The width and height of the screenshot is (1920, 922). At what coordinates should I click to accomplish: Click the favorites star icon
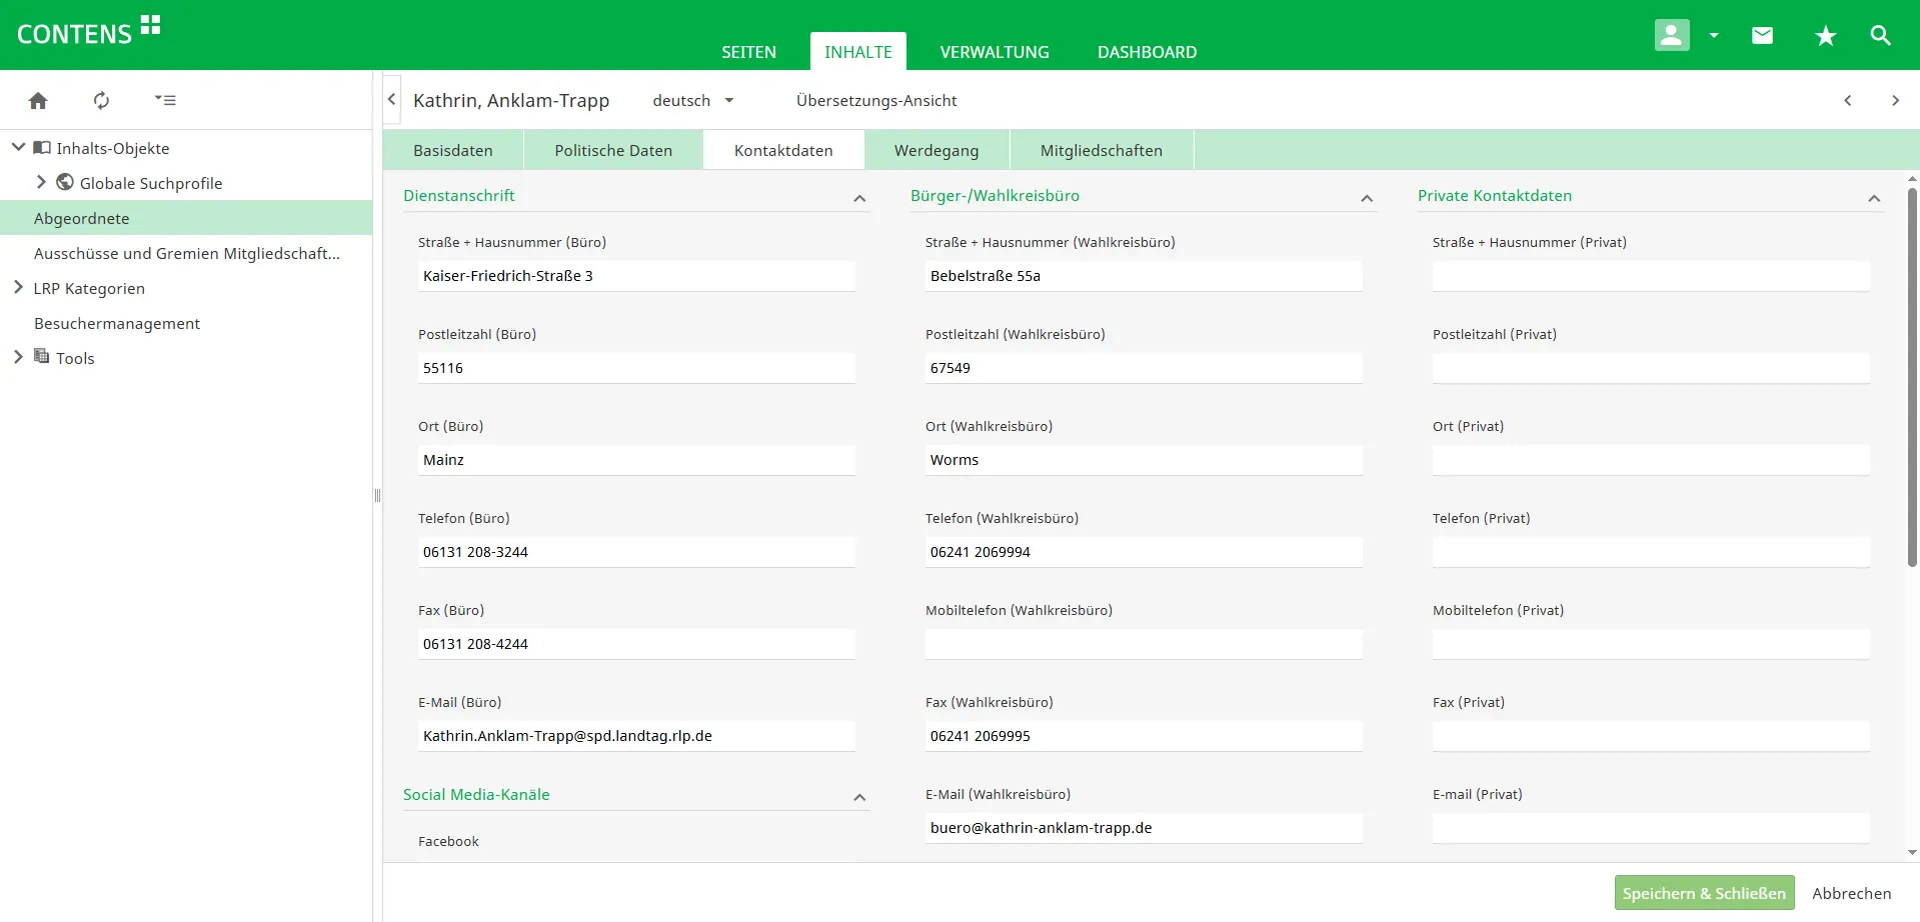click(1825, 36)
